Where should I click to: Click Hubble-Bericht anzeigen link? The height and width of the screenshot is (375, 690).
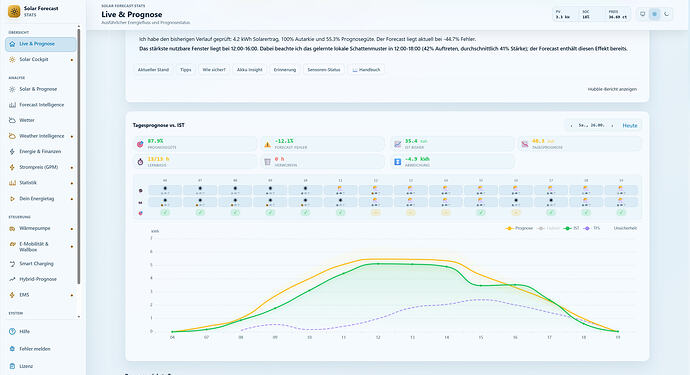pos(612,89)
